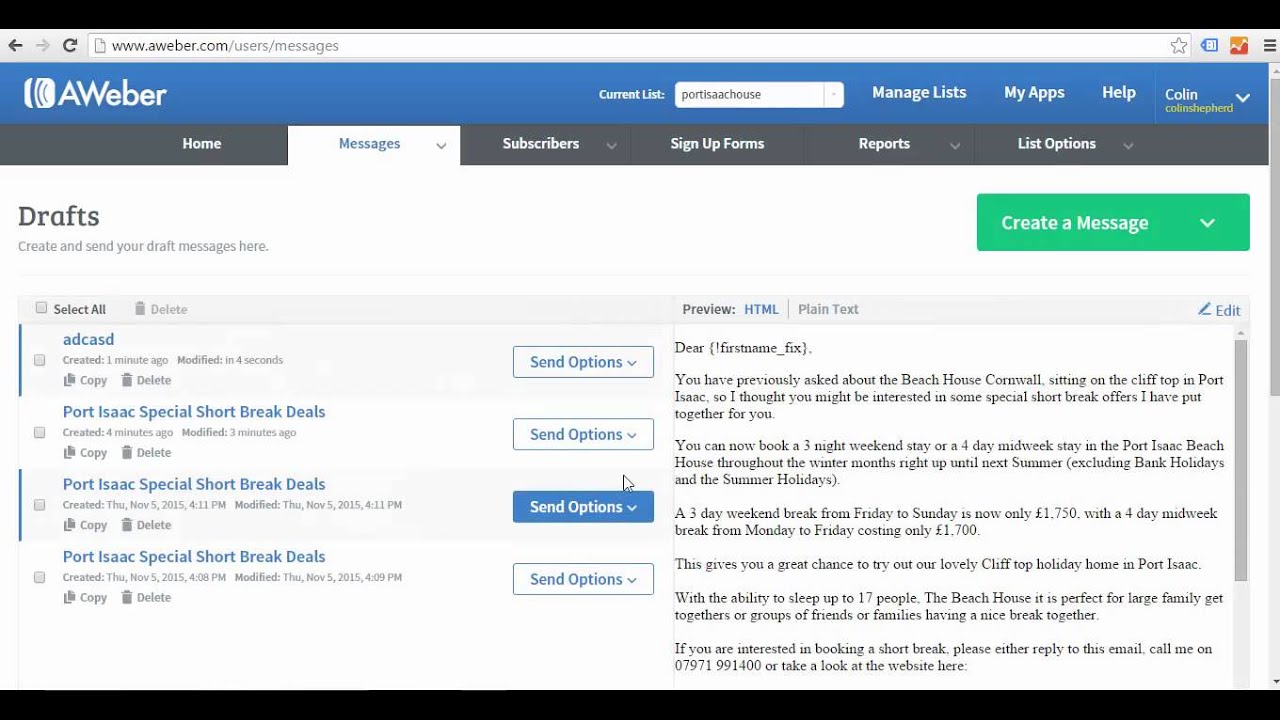Open the draft title created at 4:08 PM

(194, 556)
